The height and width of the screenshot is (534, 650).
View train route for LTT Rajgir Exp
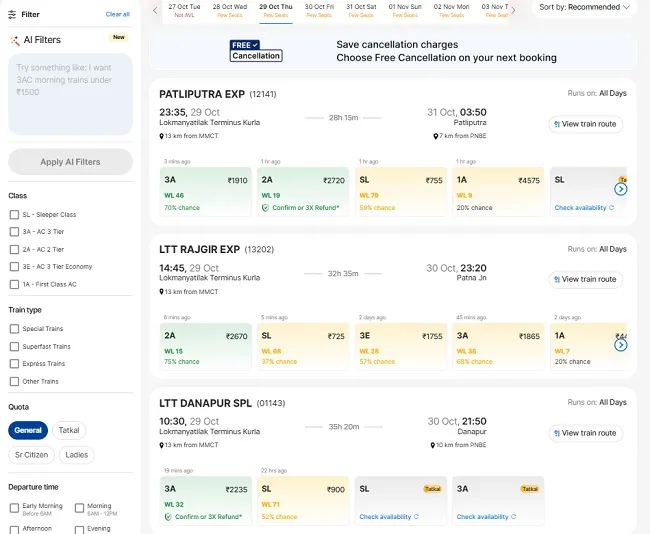click(586, 279)
